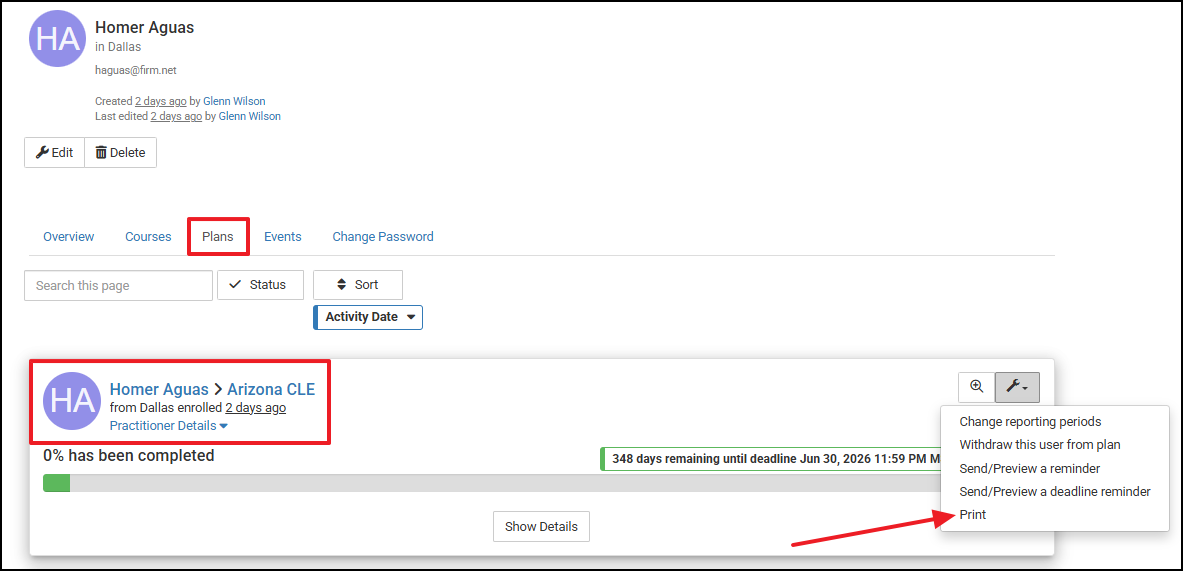Go to the Events tab
Screen dimensions: 1183x571
(283, 237)
